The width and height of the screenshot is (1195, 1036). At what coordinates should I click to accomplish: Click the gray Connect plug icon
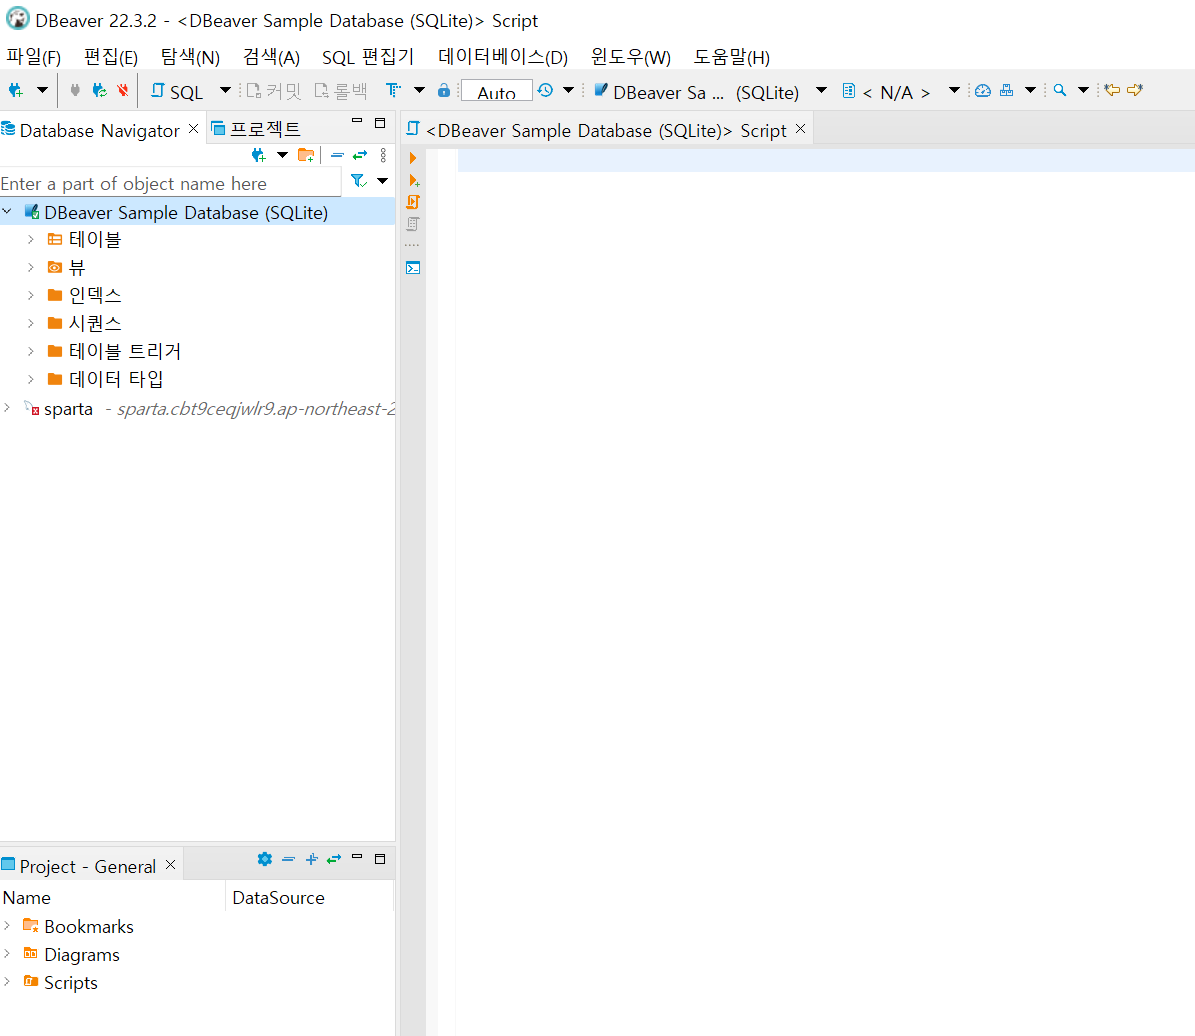(75, 90)
